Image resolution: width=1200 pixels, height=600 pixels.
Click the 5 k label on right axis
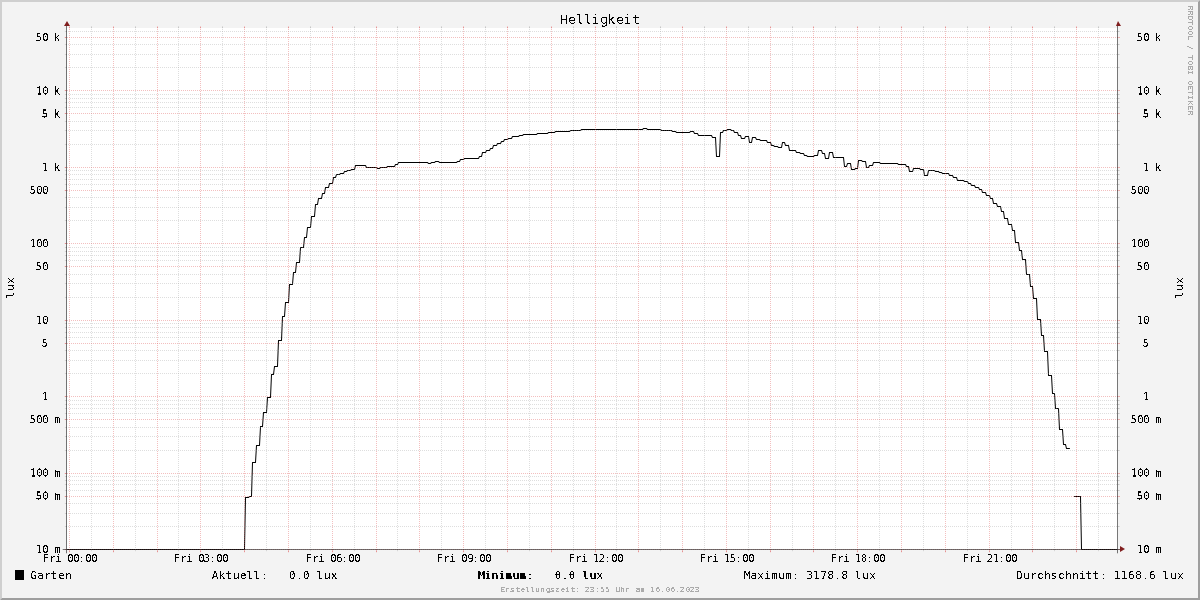point(1151,114)
